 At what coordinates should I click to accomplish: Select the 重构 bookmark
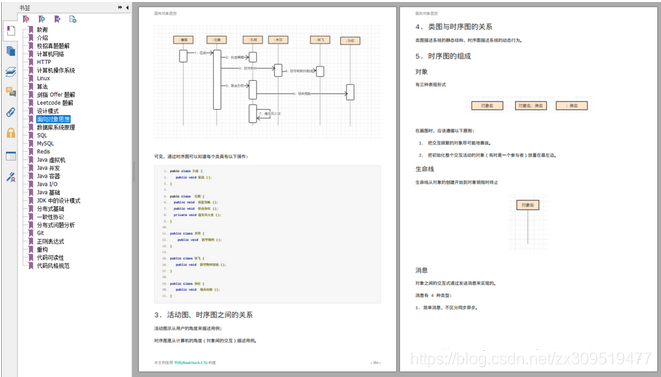point(42,249)
